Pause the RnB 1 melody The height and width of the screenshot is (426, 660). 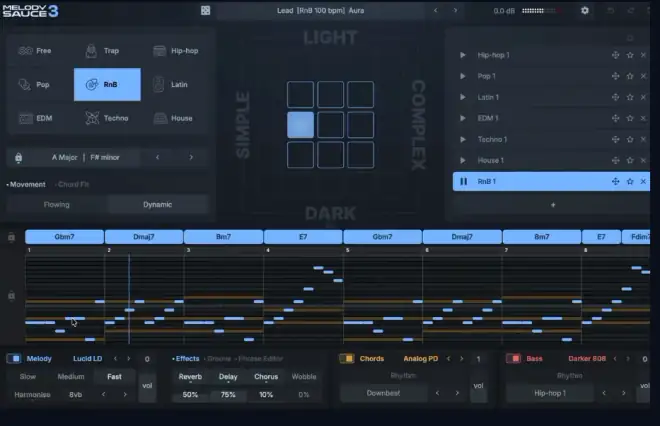point(463,181)
